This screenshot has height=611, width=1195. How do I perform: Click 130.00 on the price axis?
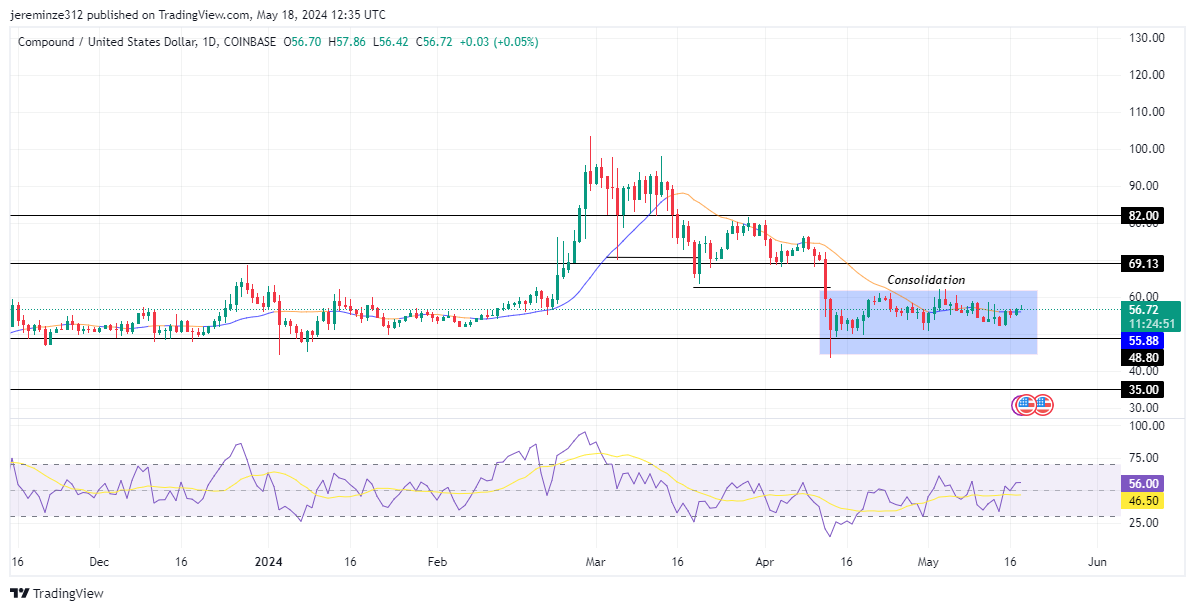(1146, 37)
